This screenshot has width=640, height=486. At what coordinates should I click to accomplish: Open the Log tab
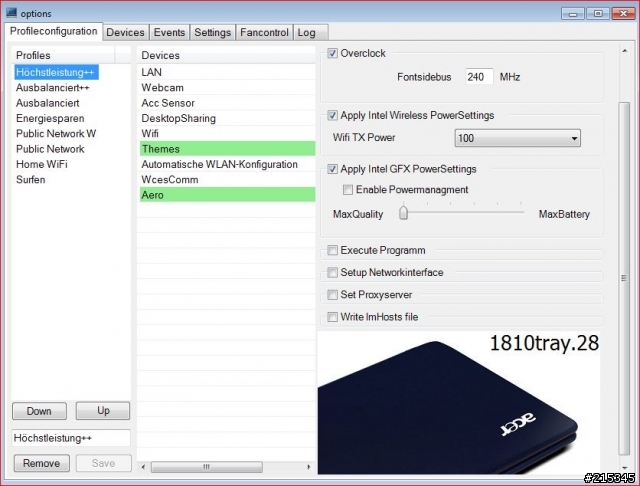pos(310,32)
